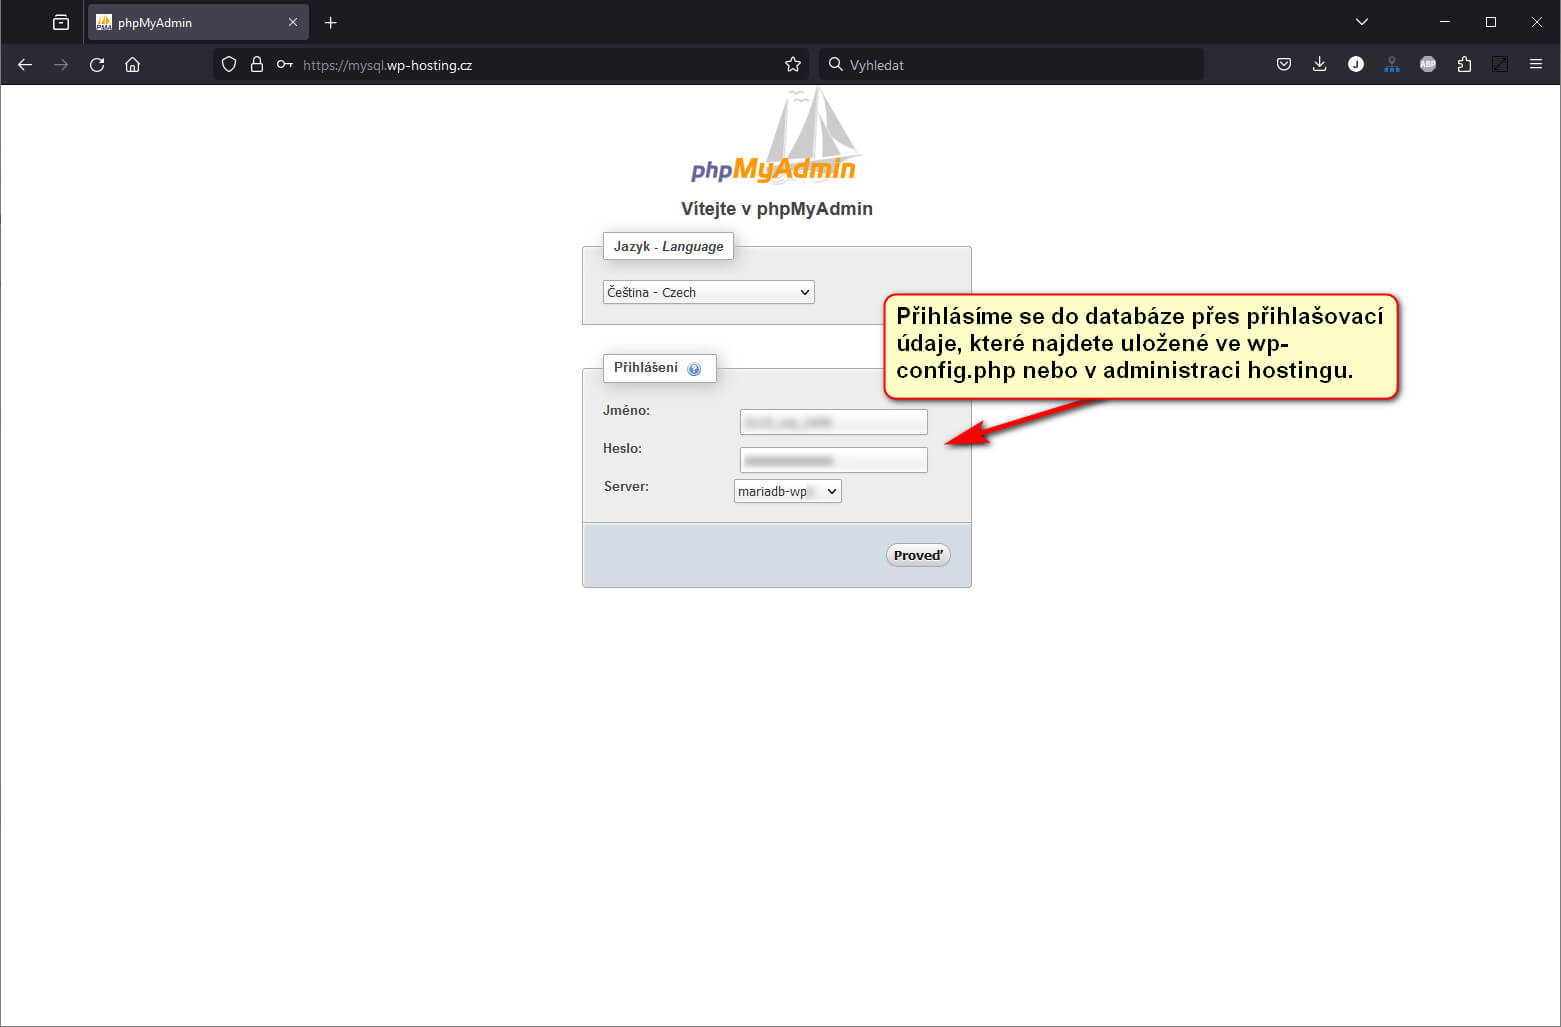This screenshot has height=1027, width=1561.
Task: Click the Firefox View icon in tab bar
Action: [61, 22]
